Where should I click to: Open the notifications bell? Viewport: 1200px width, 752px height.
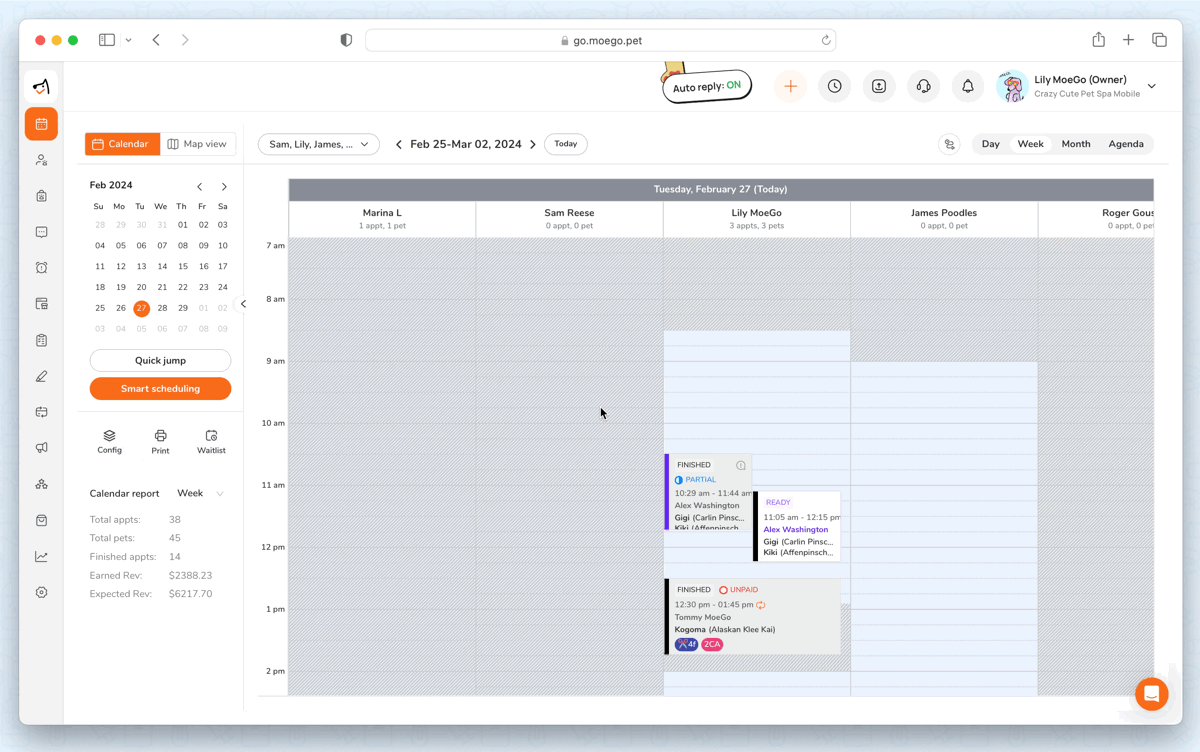(x=968, y=87)
